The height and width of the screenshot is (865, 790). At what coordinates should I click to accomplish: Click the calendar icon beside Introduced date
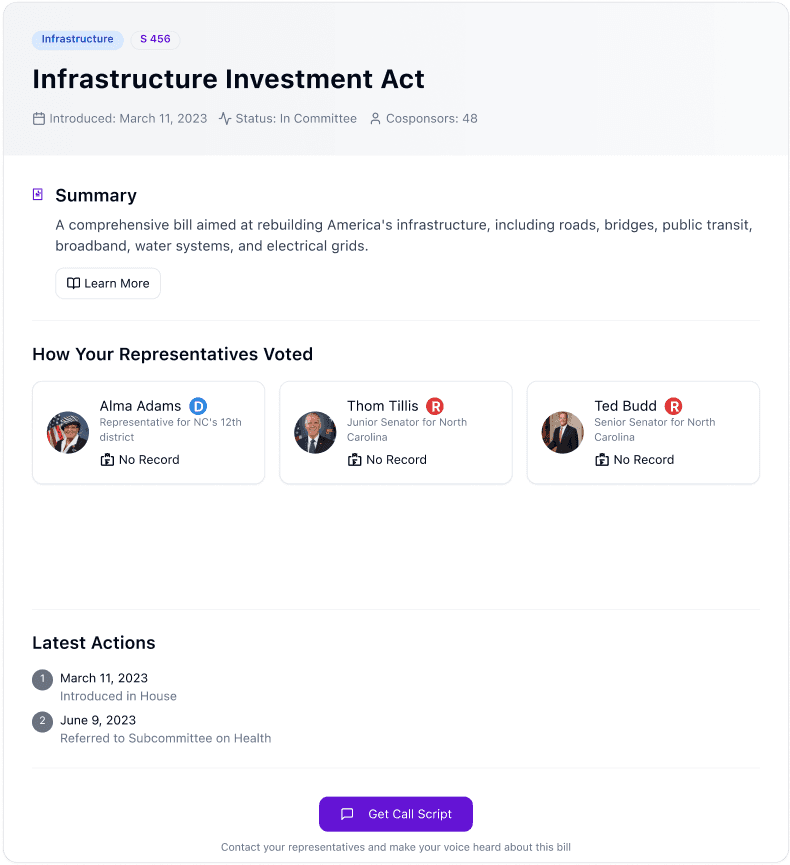pyautogui.click(x=39, y=119)
